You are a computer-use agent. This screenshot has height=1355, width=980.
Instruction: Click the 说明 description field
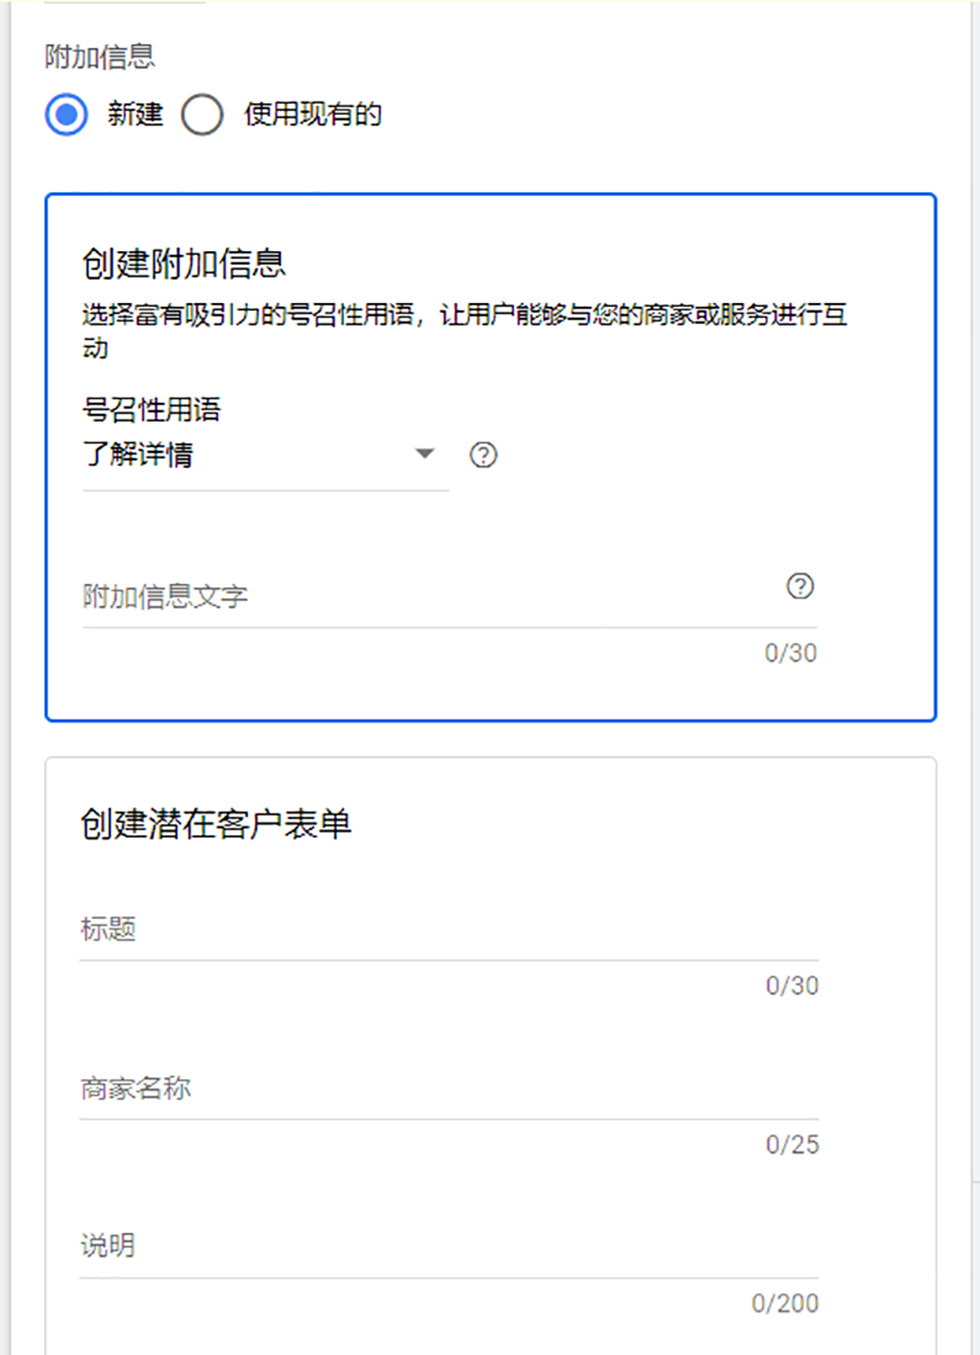(x=448, y=1247)
